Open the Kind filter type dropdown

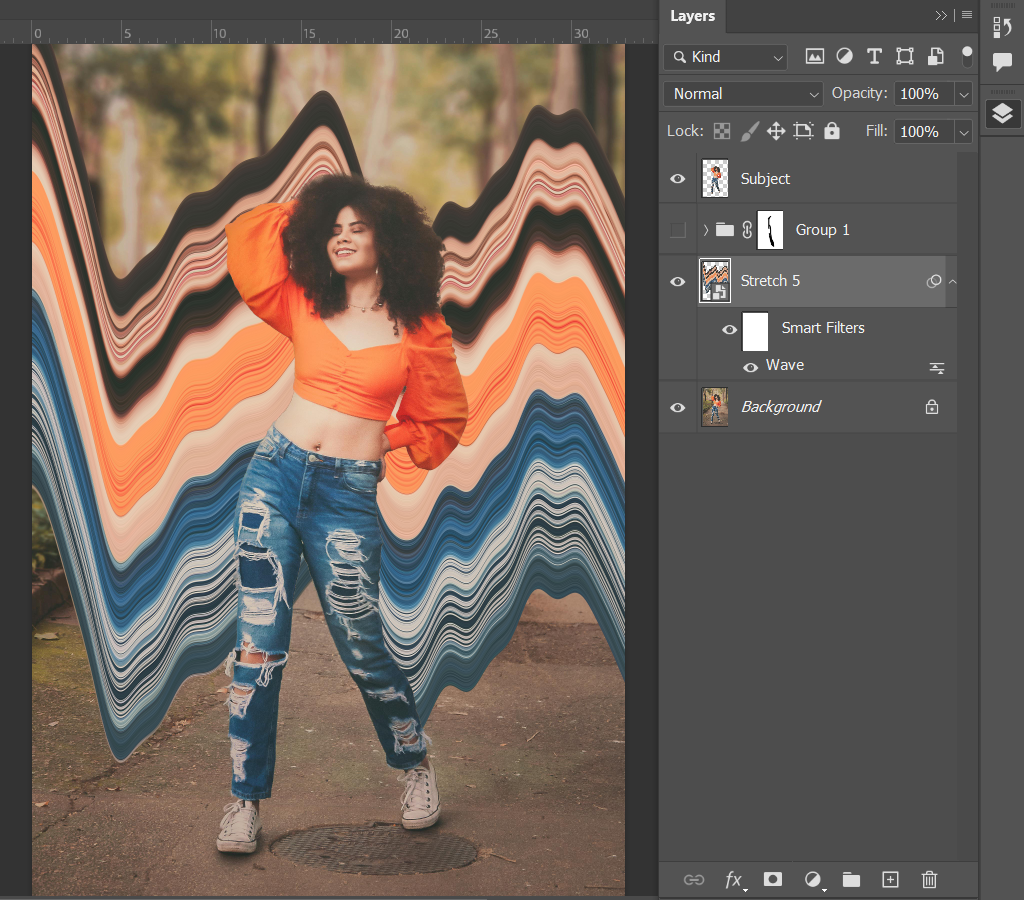725,57
